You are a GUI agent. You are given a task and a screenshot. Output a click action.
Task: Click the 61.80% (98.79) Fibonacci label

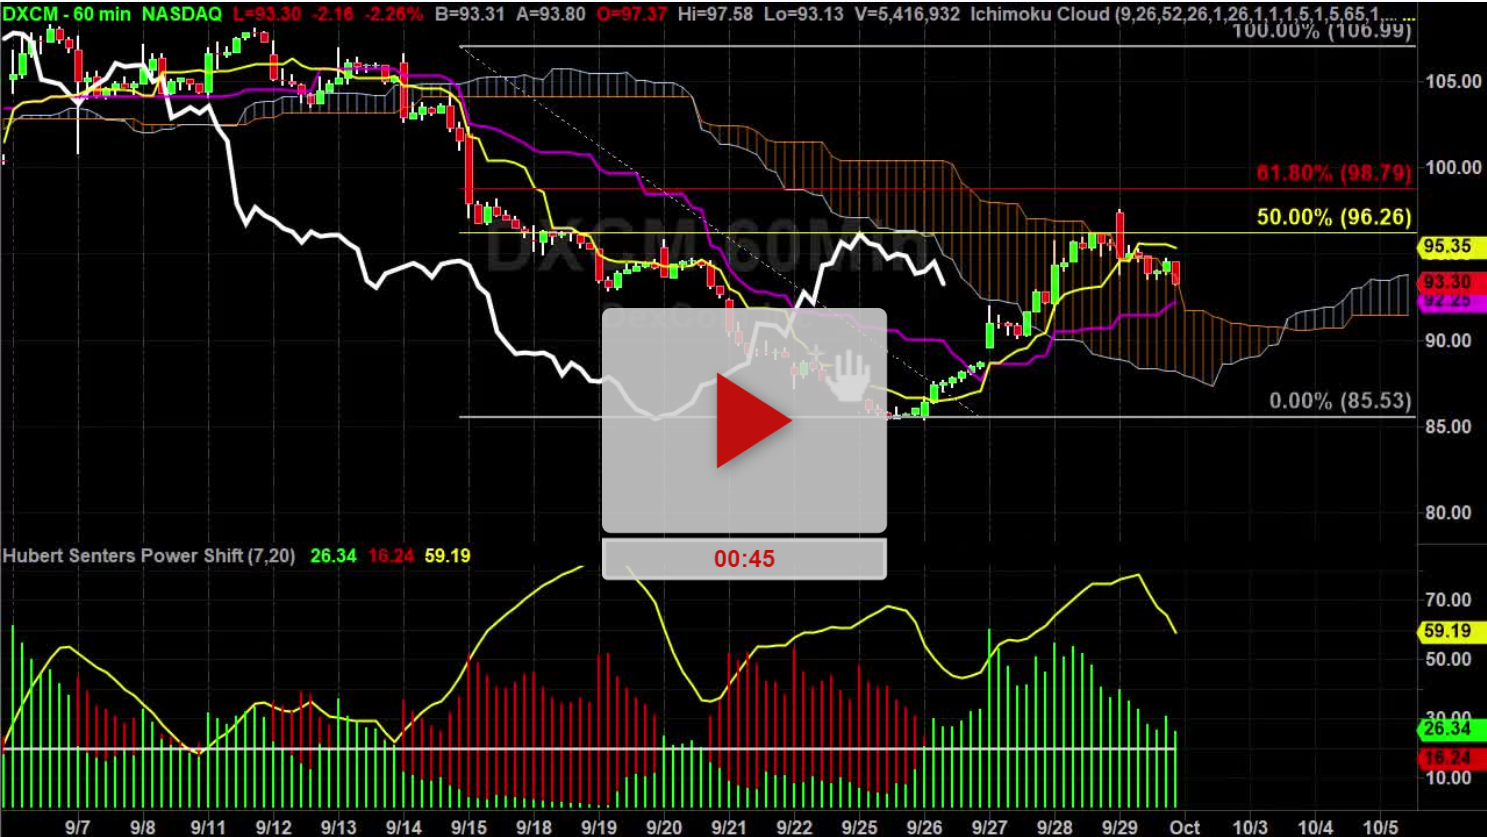(1334, 173)
